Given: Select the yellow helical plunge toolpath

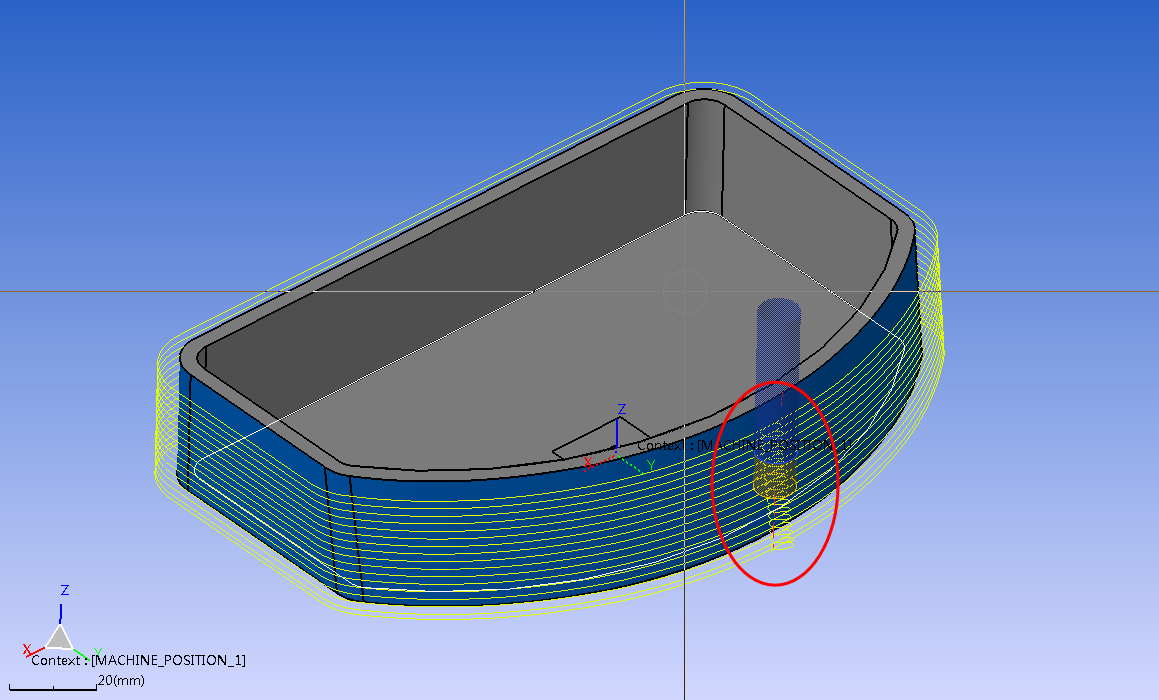Looking at the screenshot, I should [780, 530].
